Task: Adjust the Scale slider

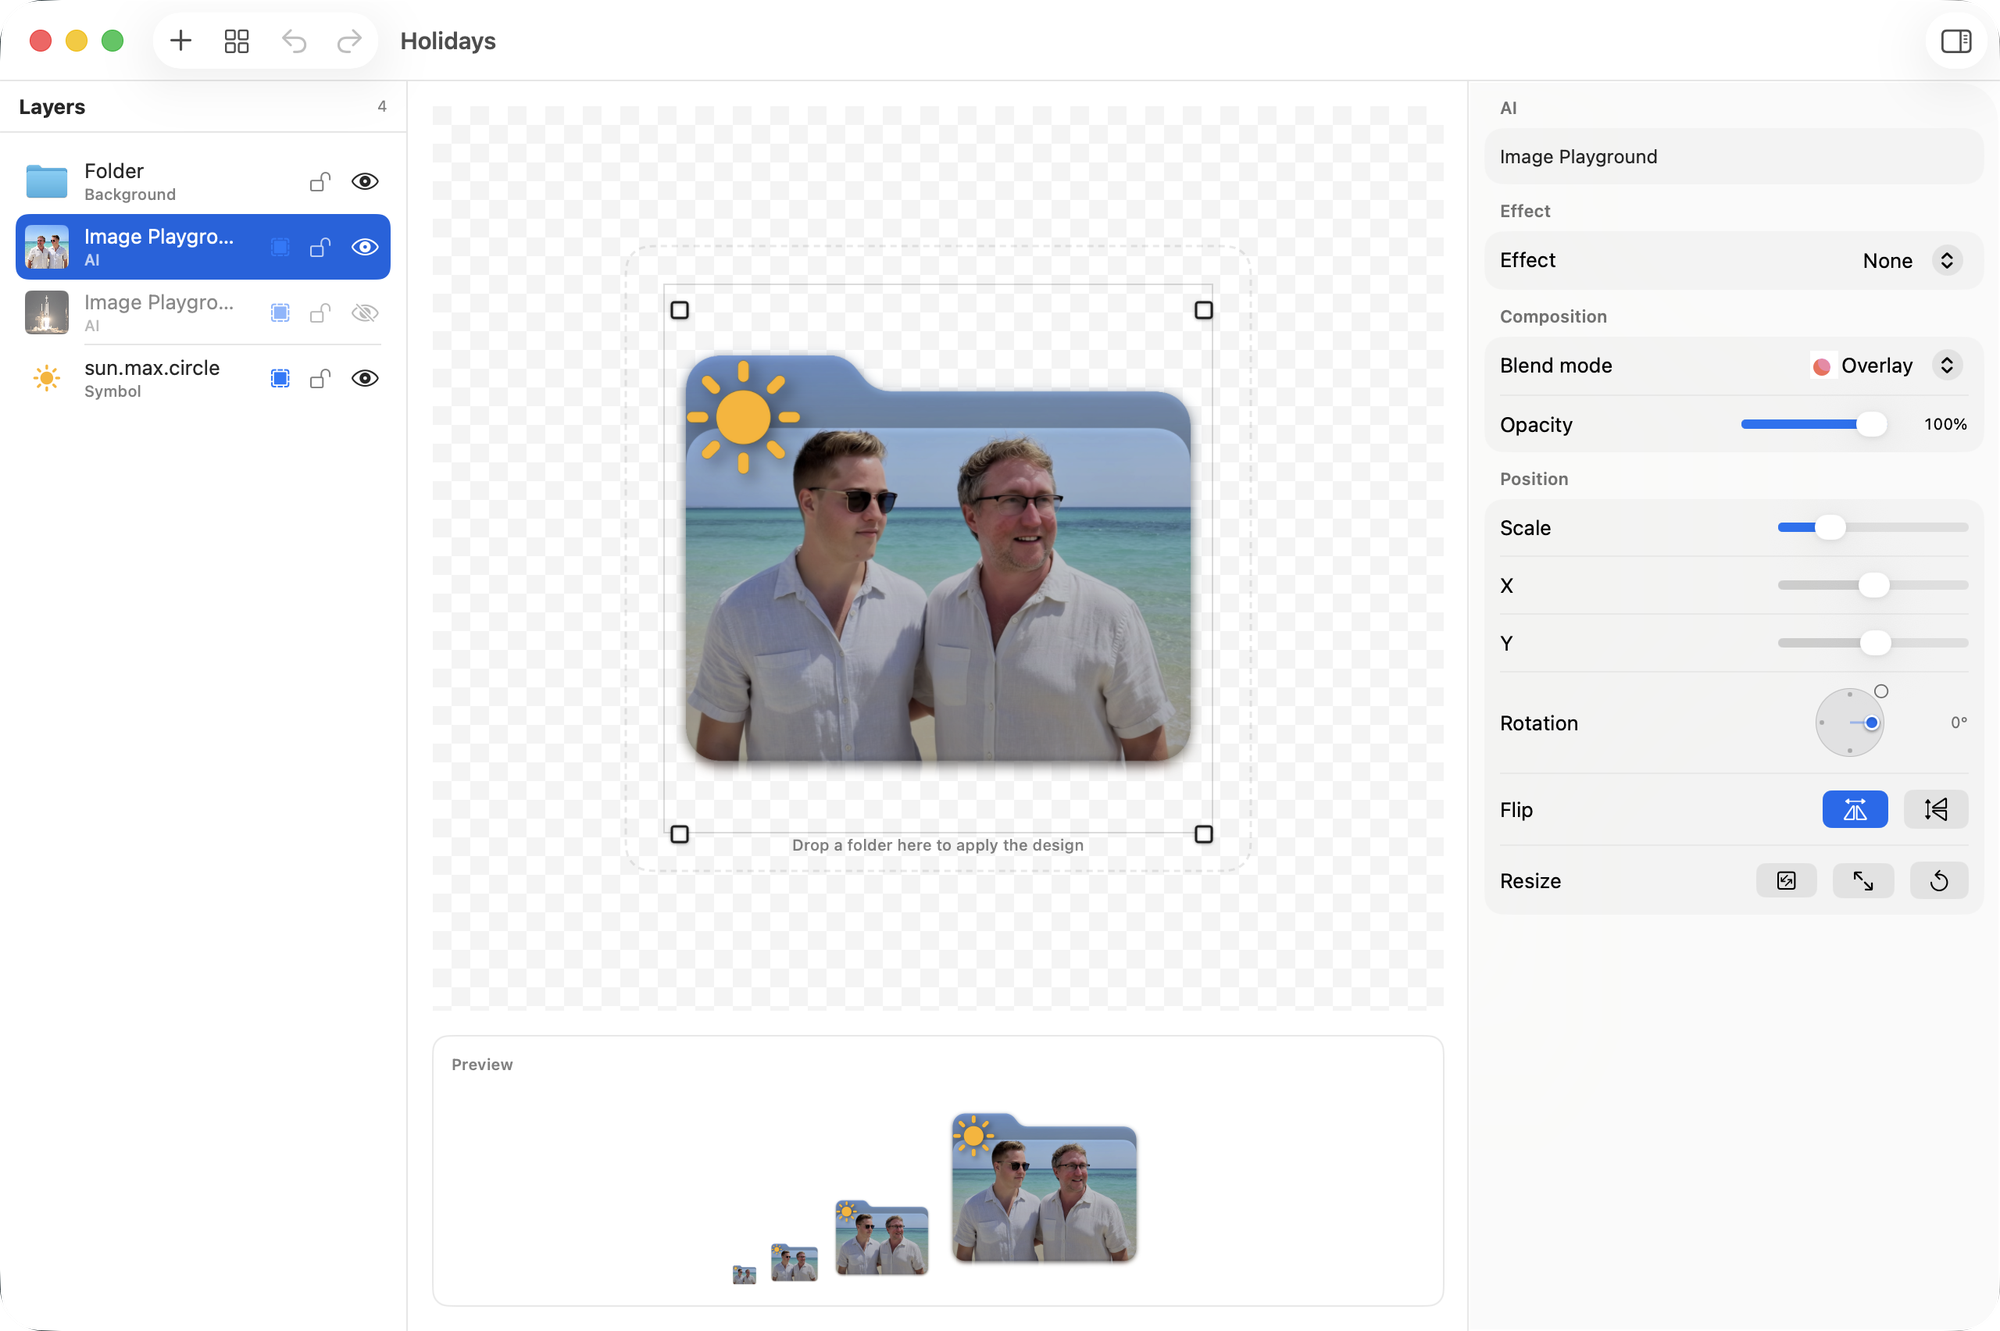Action: (x=1872, y=527)
